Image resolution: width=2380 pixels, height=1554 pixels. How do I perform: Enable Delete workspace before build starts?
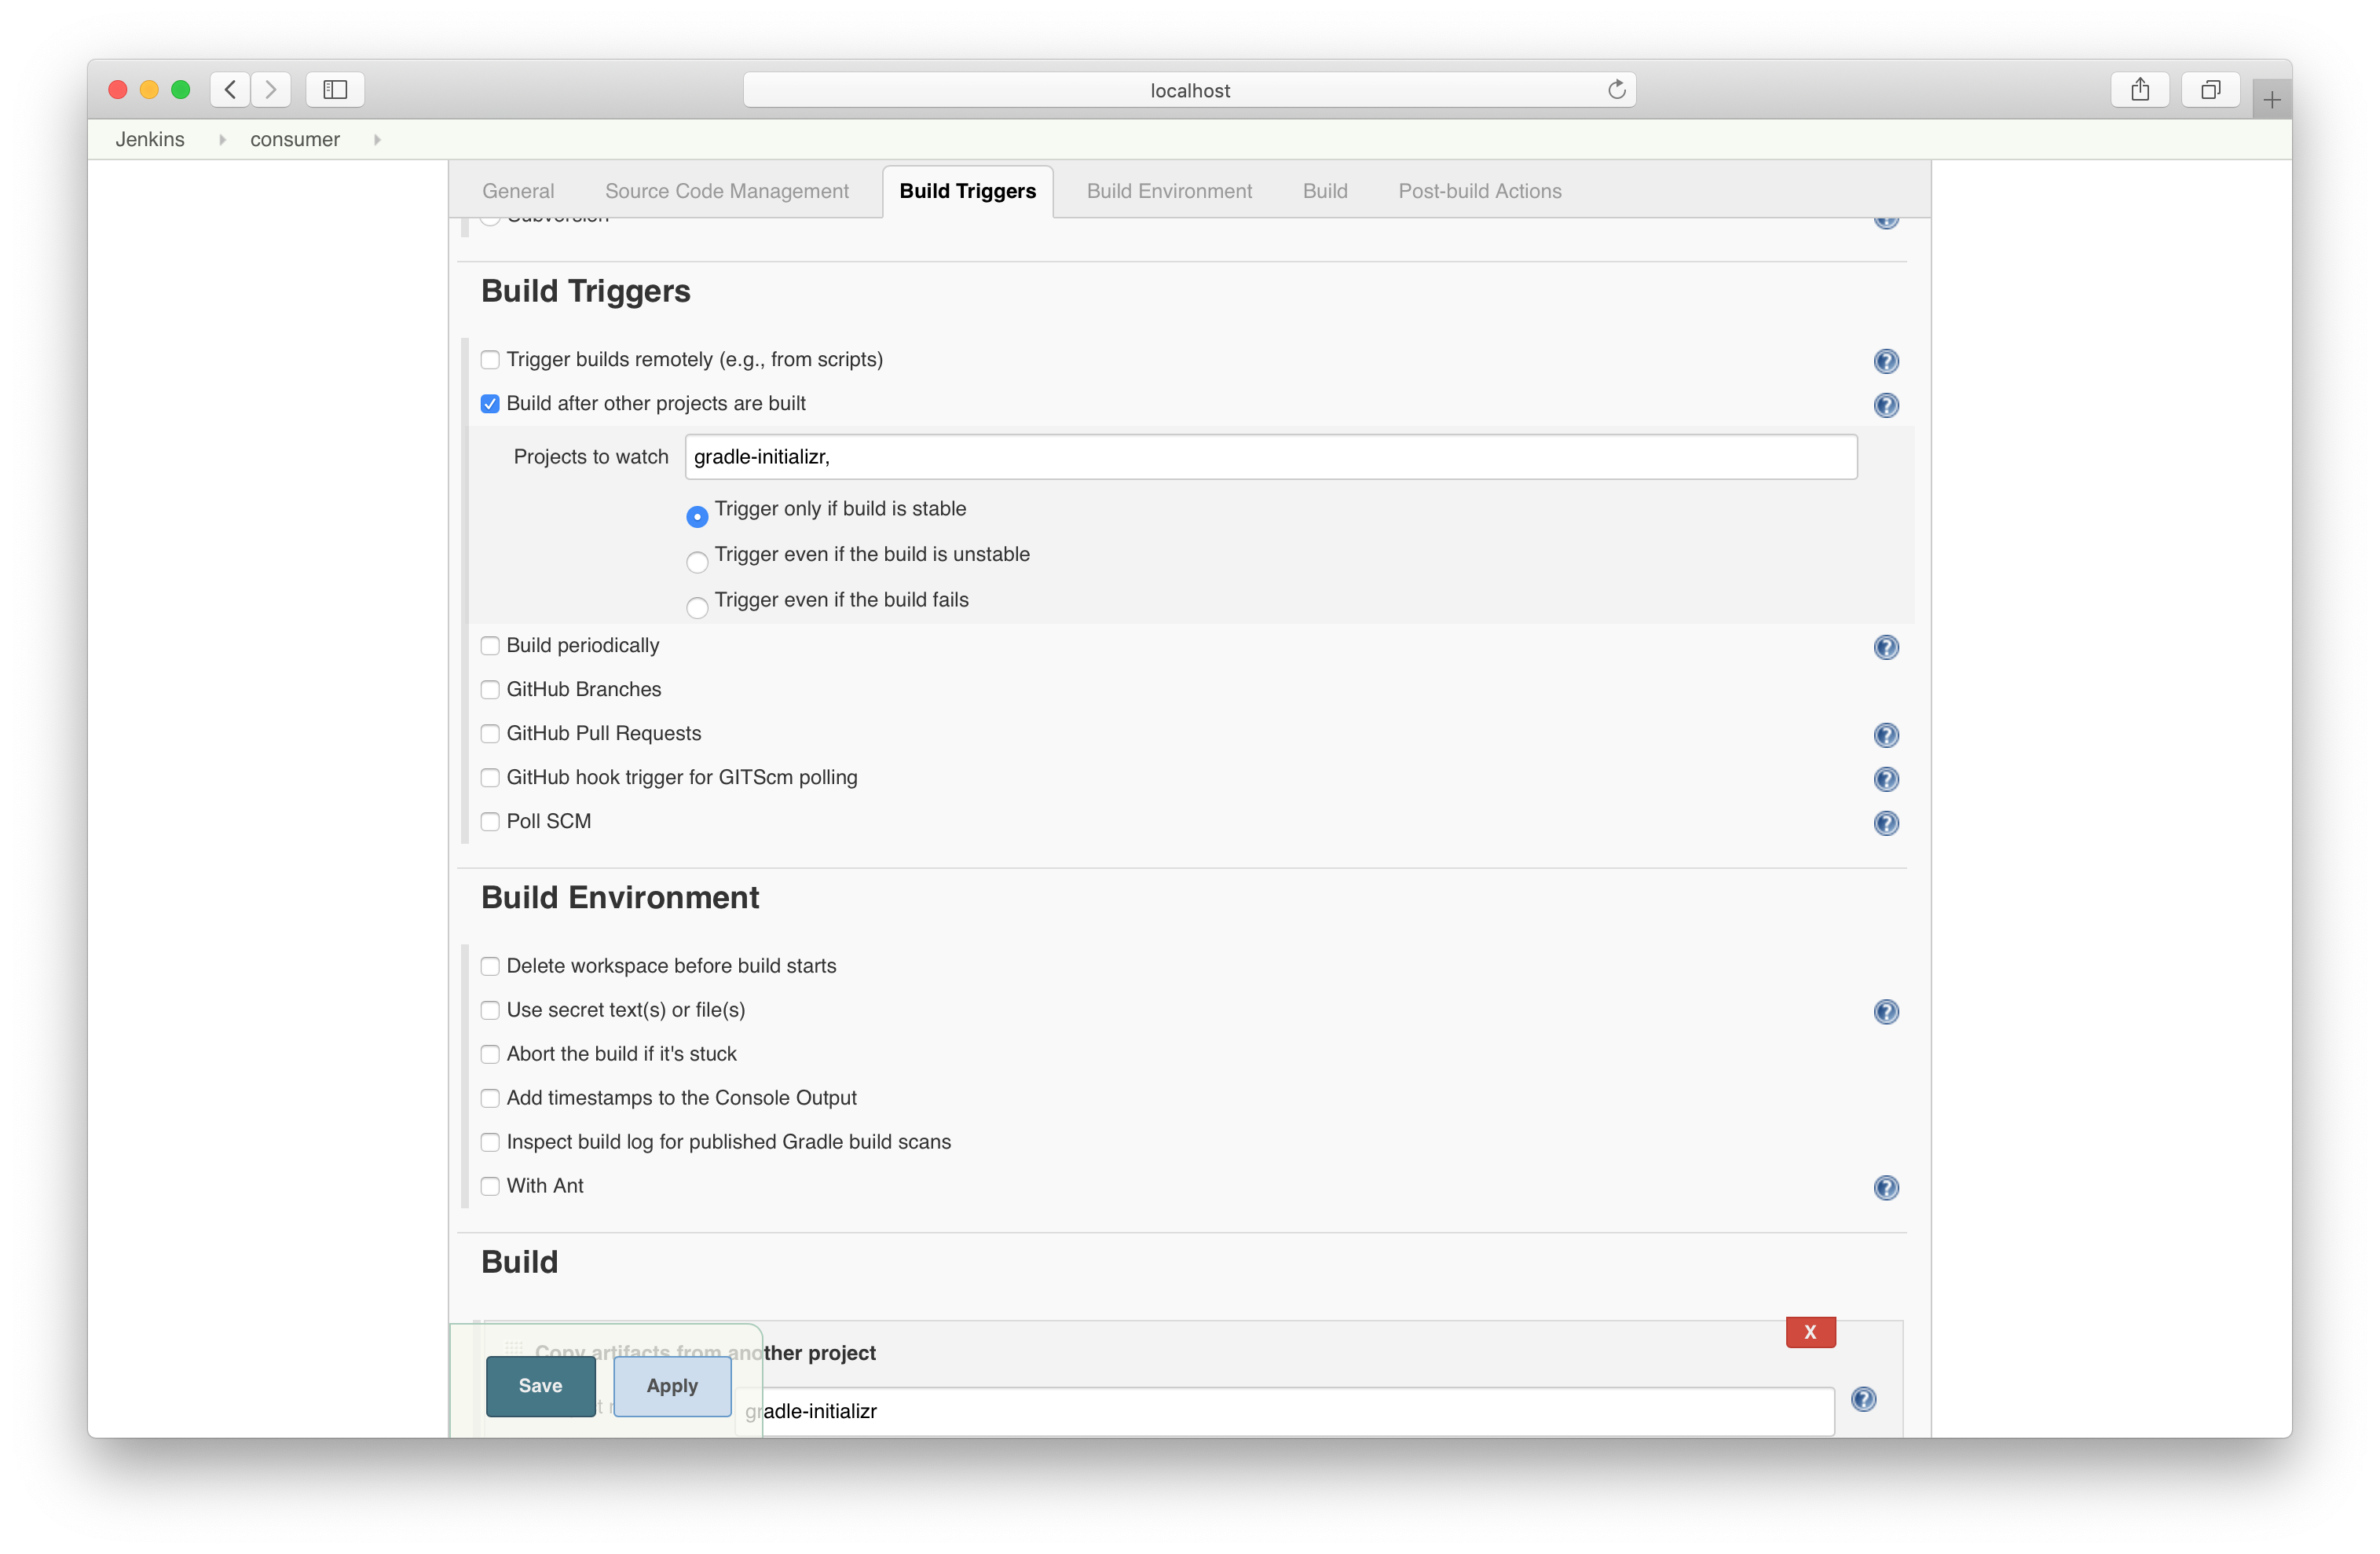coord(490,966)
